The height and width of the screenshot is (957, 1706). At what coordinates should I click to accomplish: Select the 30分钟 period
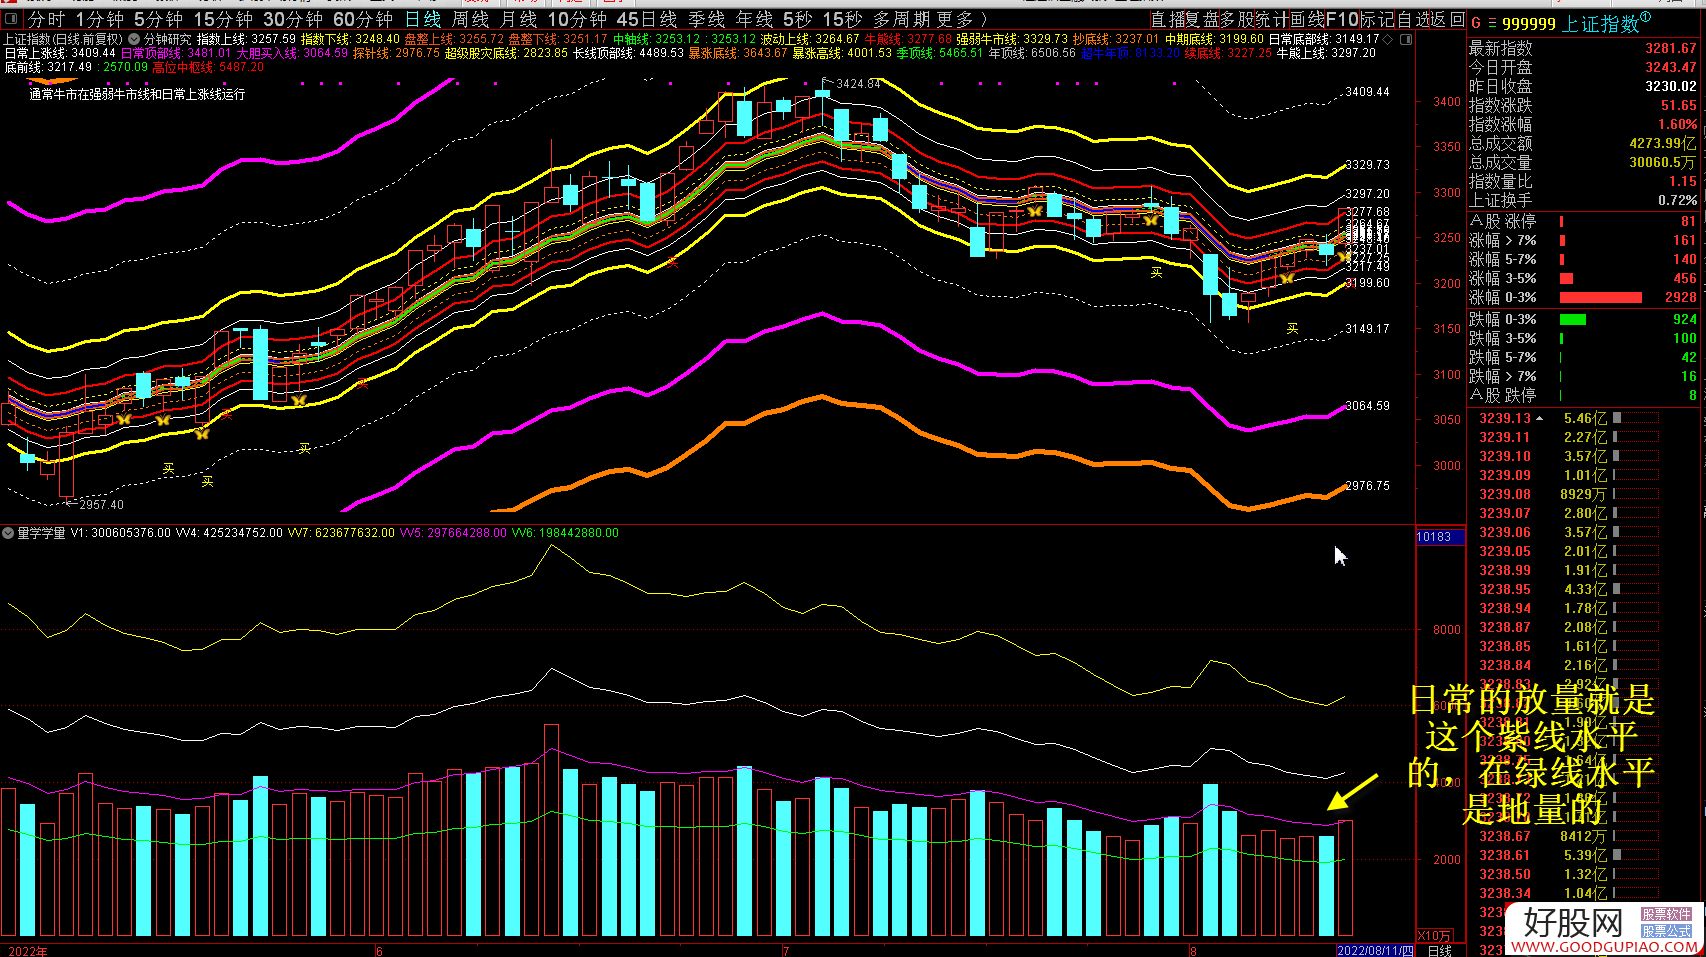coord(293,19)
